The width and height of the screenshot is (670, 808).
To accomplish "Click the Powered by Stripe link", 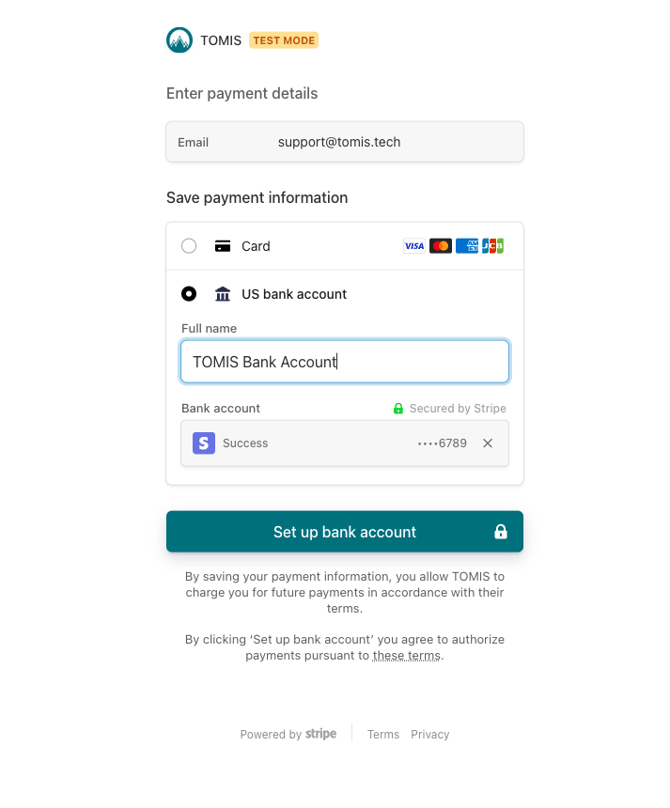I will click(288, 735).
